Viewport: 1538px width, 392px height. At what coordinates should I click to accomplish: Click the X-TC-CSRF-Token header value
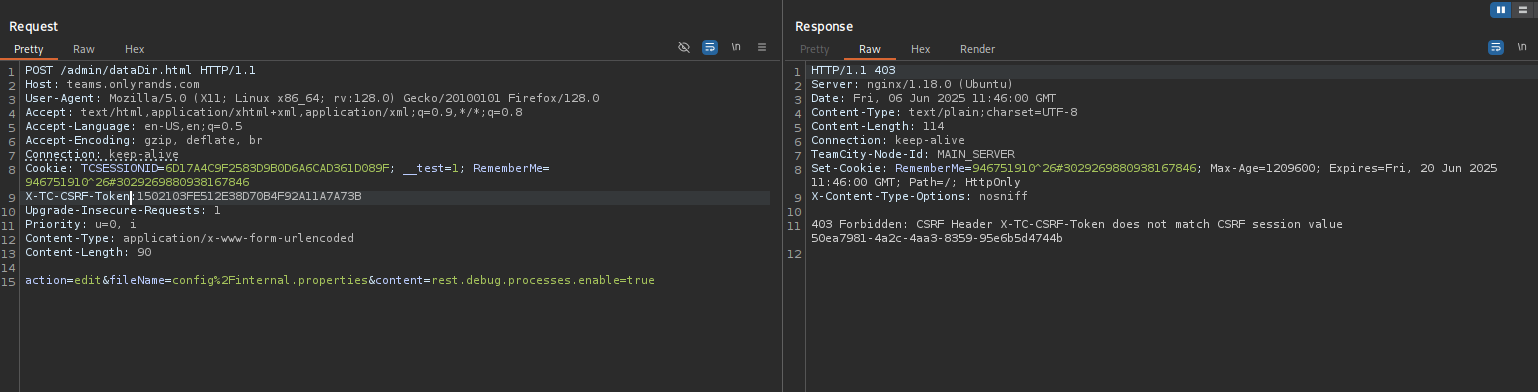249,196
